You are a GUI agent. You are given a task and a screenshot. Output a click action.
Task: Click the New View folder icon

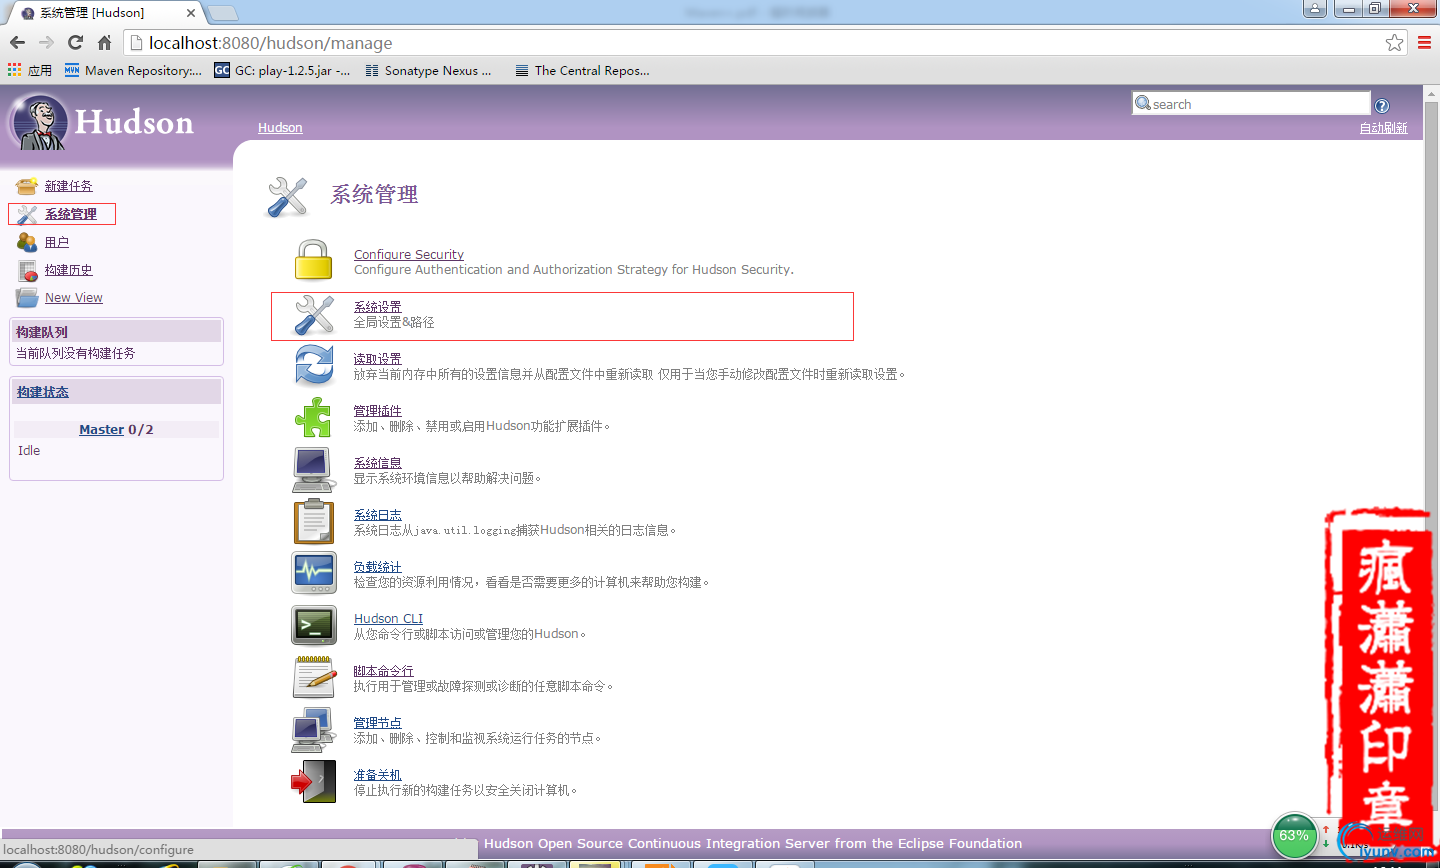coord(27,298)
